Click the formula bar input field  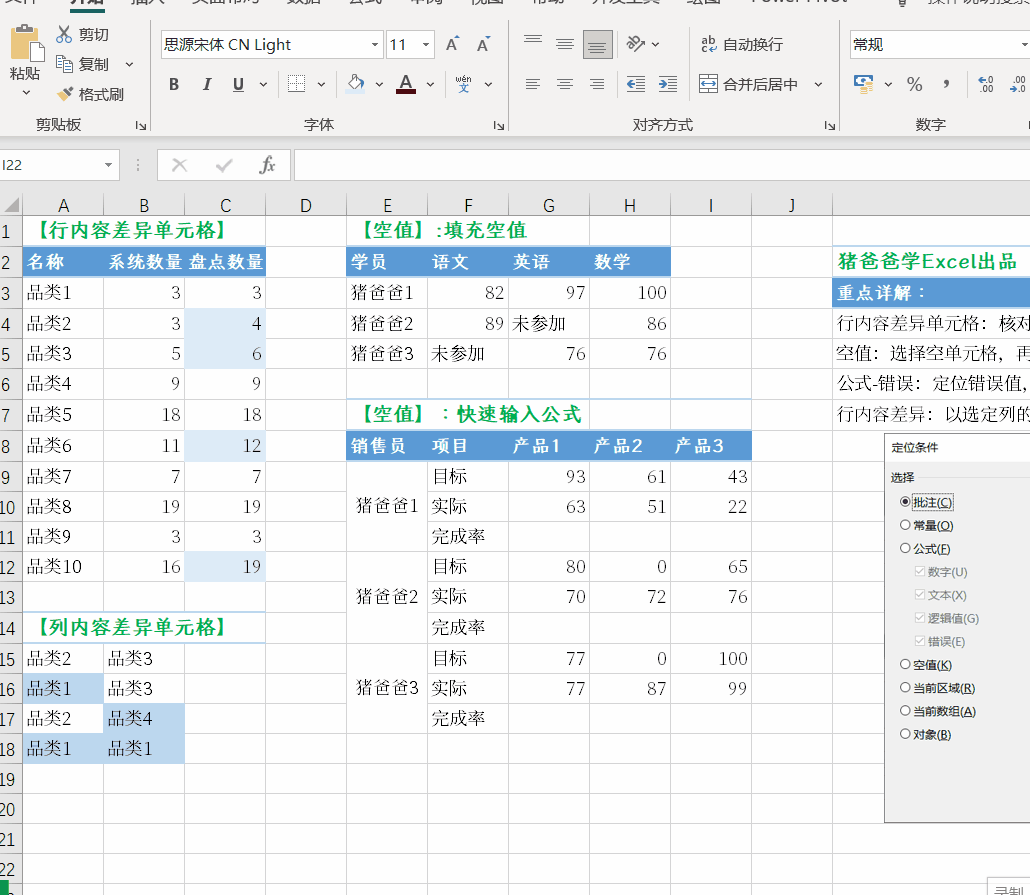tap(661, 165)
